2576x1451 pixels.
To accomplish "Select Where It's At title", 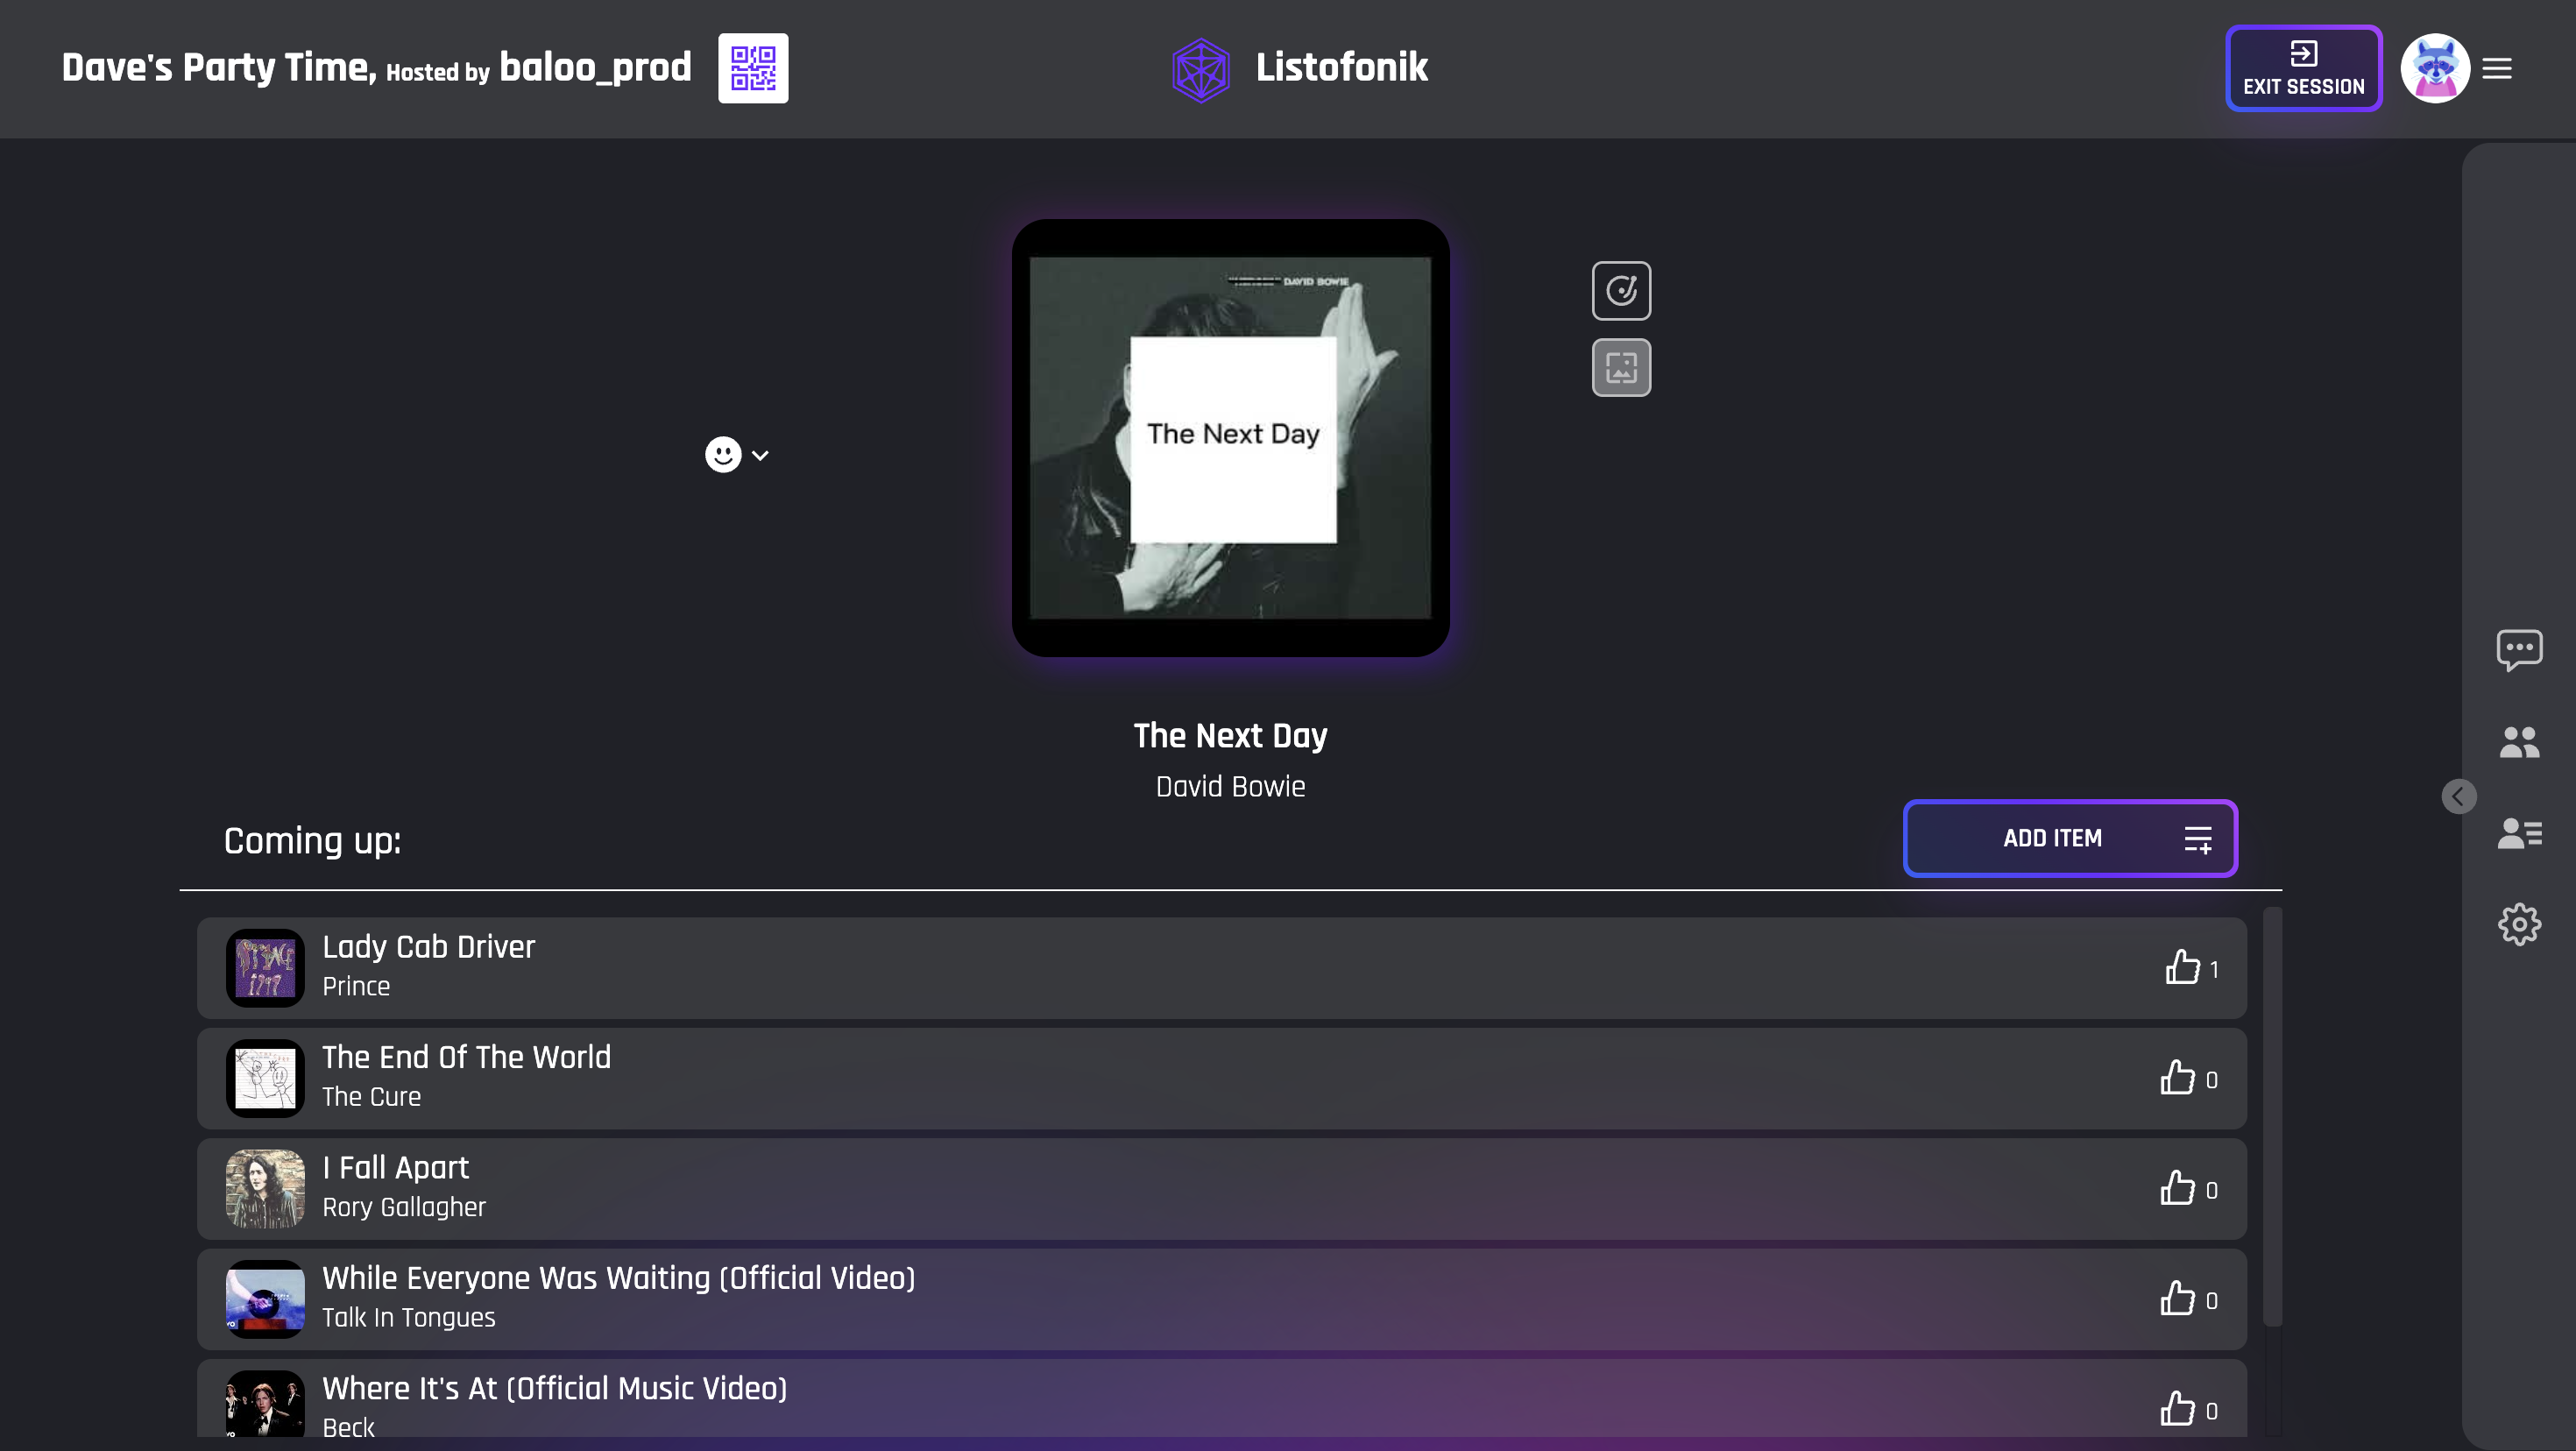I will pyautogui.click(x=554, y=1388).
